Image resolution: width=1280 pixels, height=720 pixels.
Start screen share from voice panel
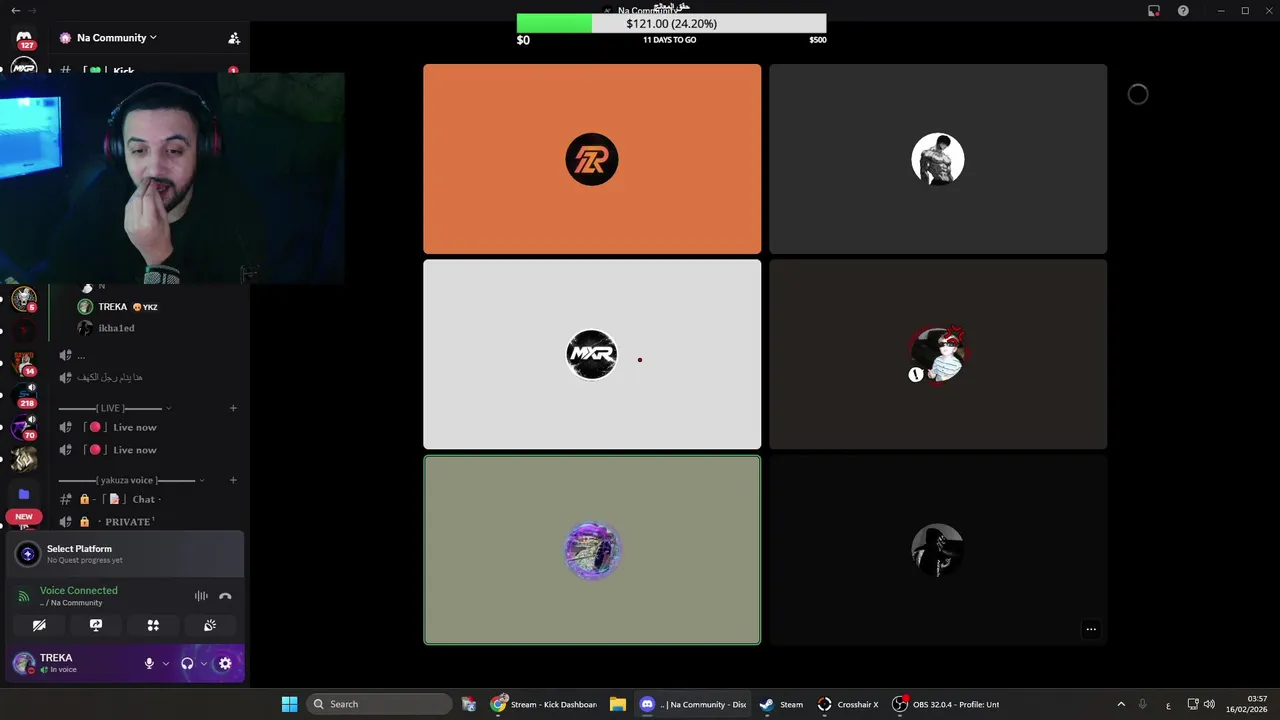tap(96, 625)
